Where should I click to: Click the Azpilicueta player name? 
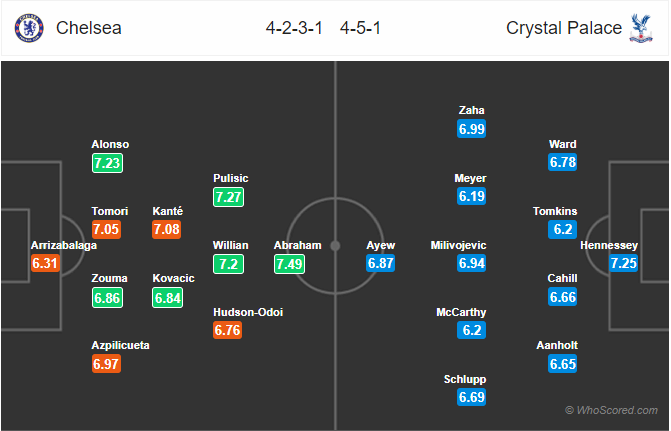coord(120,345)
